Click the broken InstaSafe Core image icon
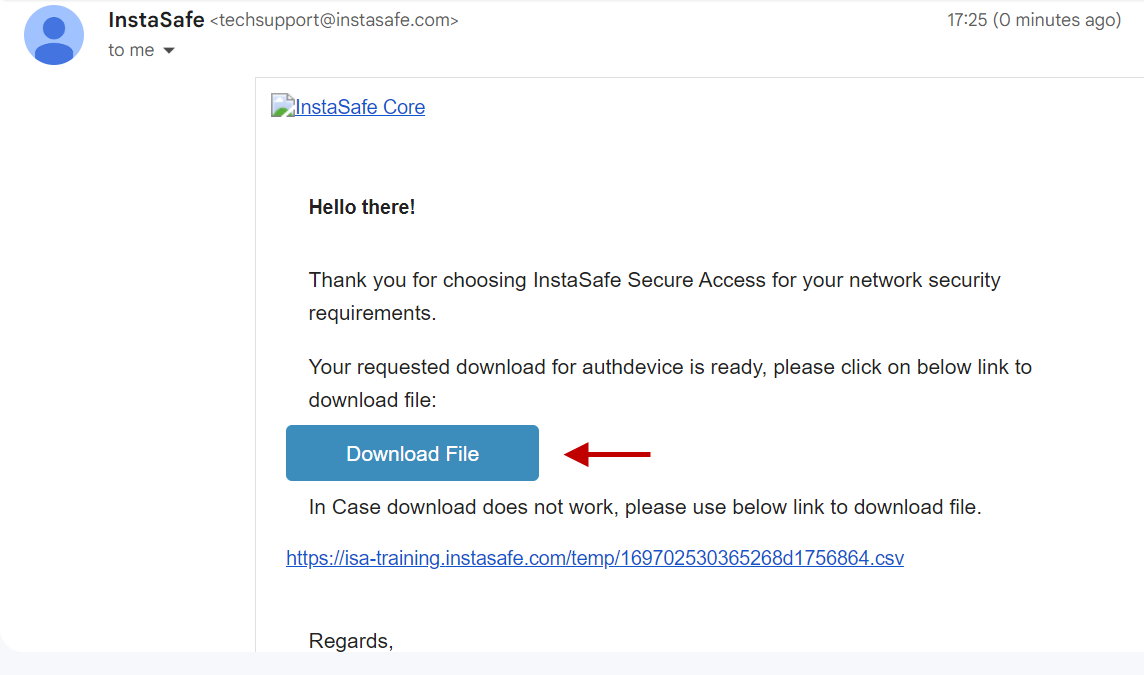Viewport: 1144px width, 675px height. pos(282,107)
